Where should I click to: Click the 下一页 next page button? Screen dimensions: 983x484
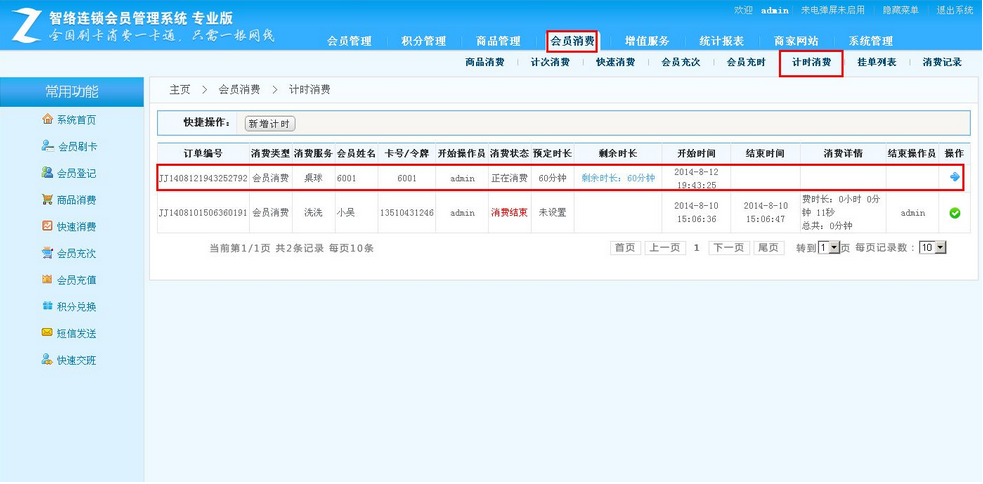(727, 247)
